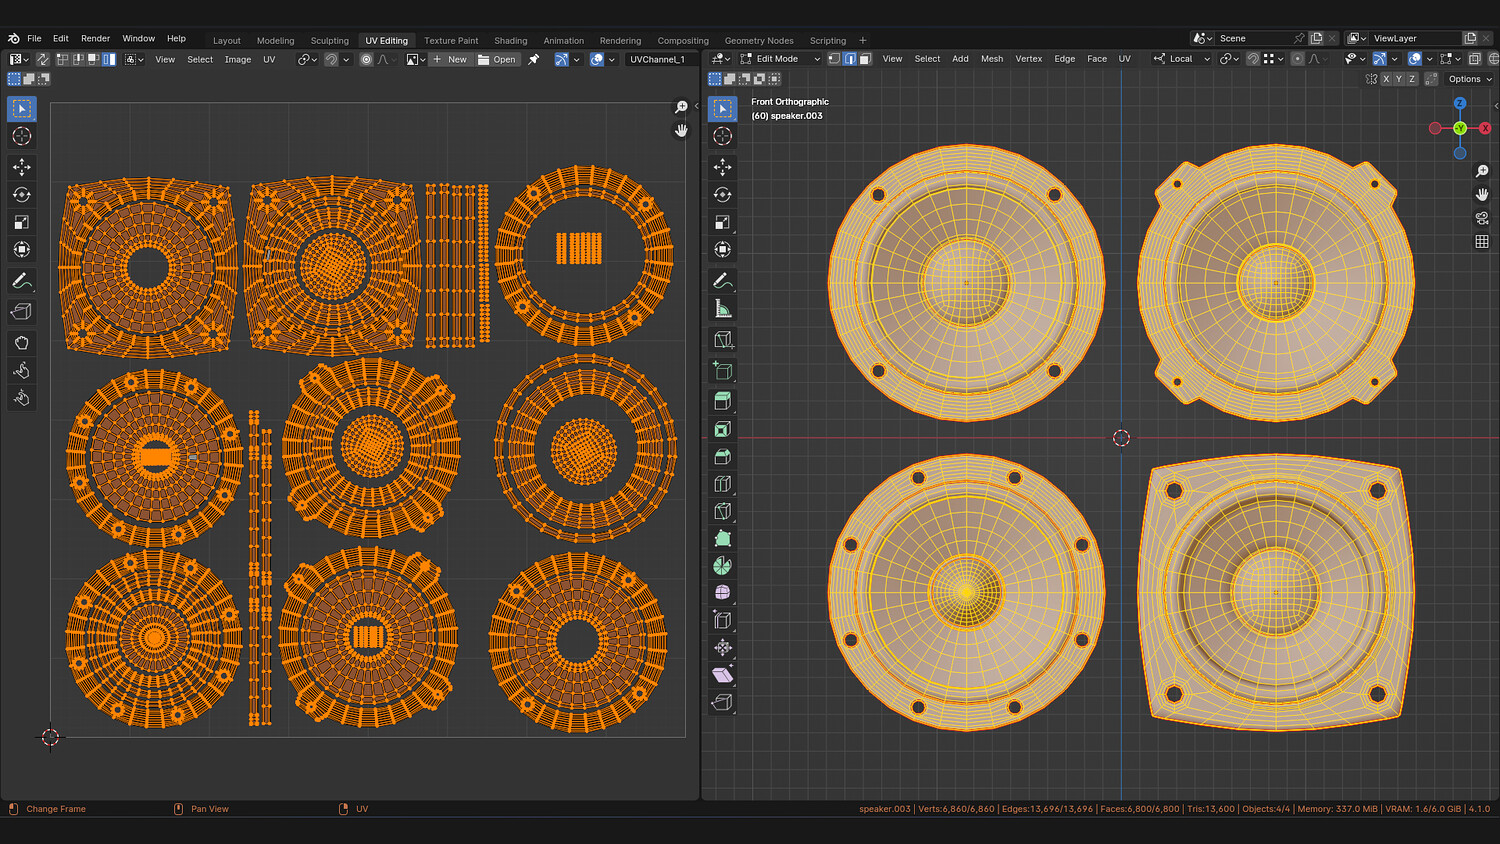Enable face select mode in 3D viewport
1500x844 pixels.
pos(865,59)
